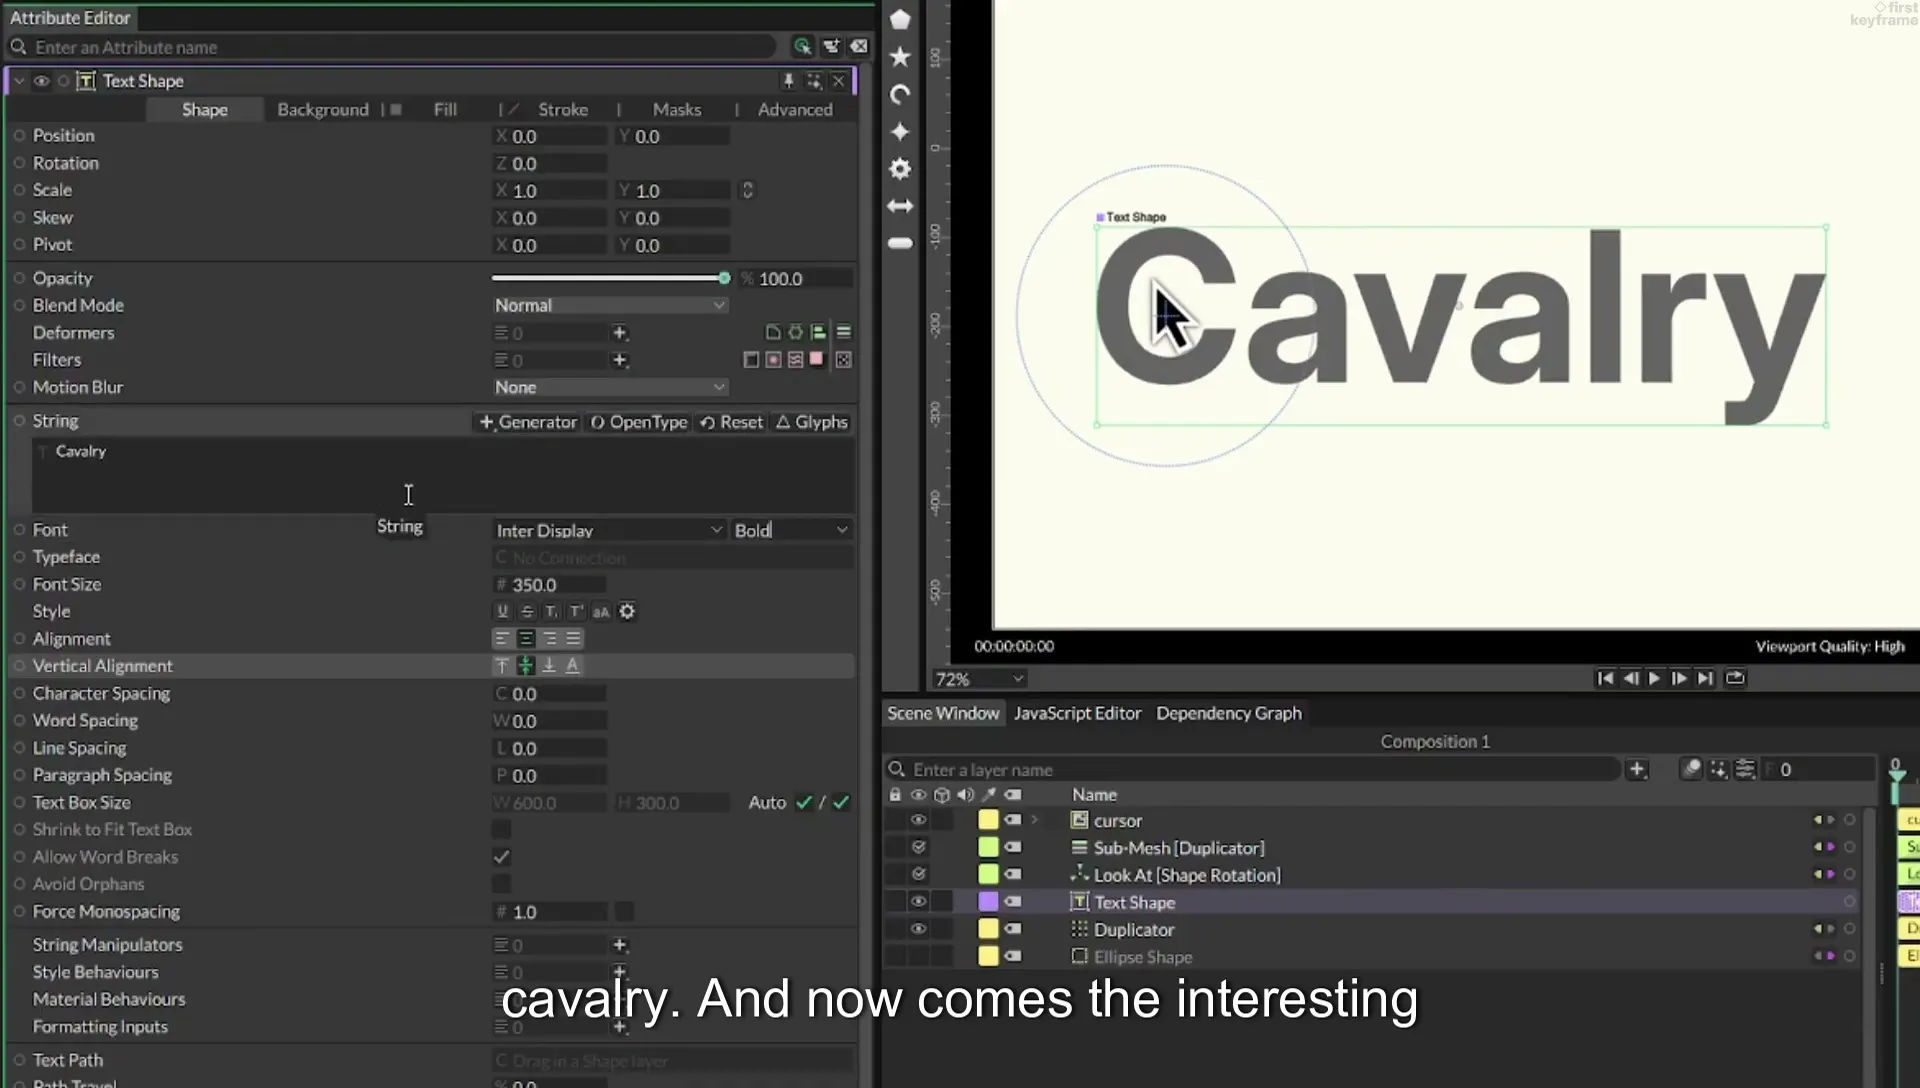Click Text Shape layer purple color swatch

coord(988,902)
